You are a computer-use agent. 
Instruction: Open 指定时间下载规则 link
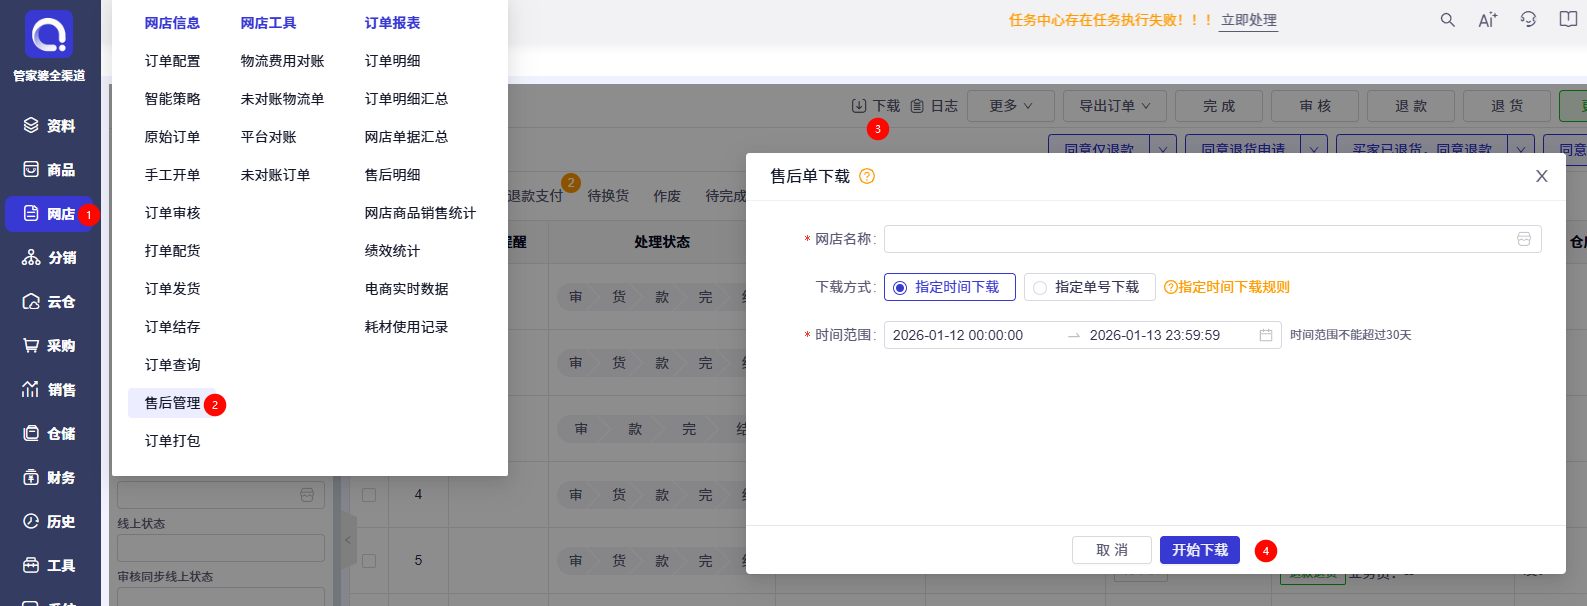point(1227,287)
